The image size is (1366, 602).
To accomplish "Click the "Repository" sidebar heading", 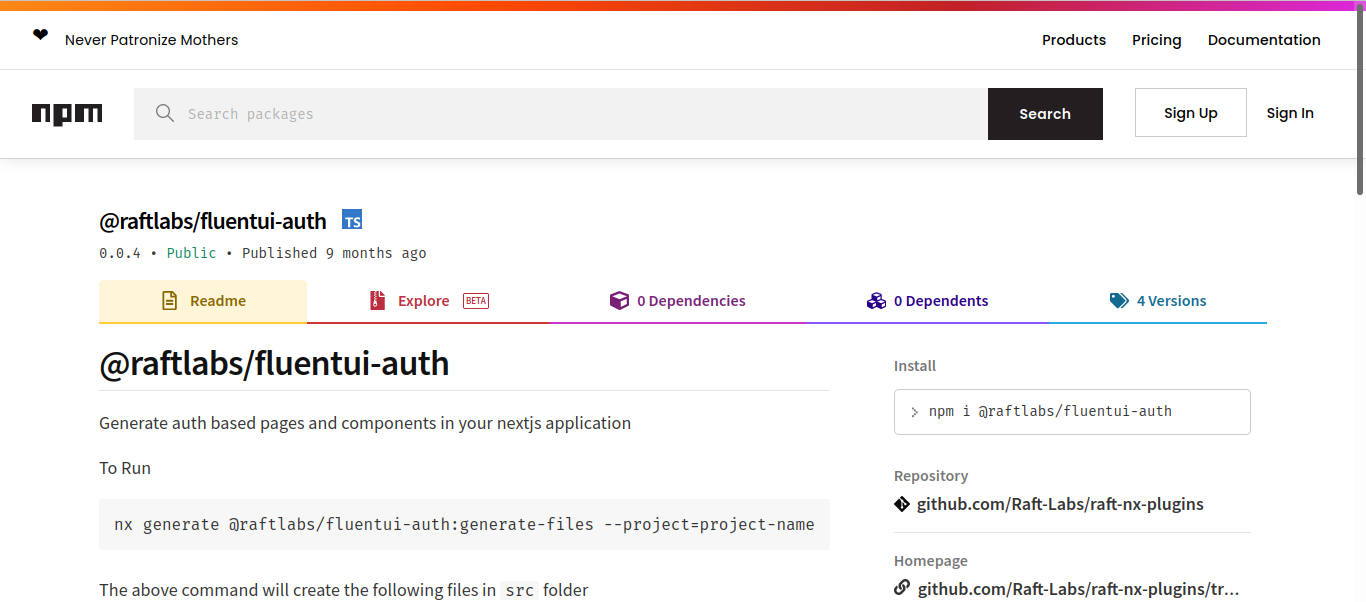I will coord(931,476).
